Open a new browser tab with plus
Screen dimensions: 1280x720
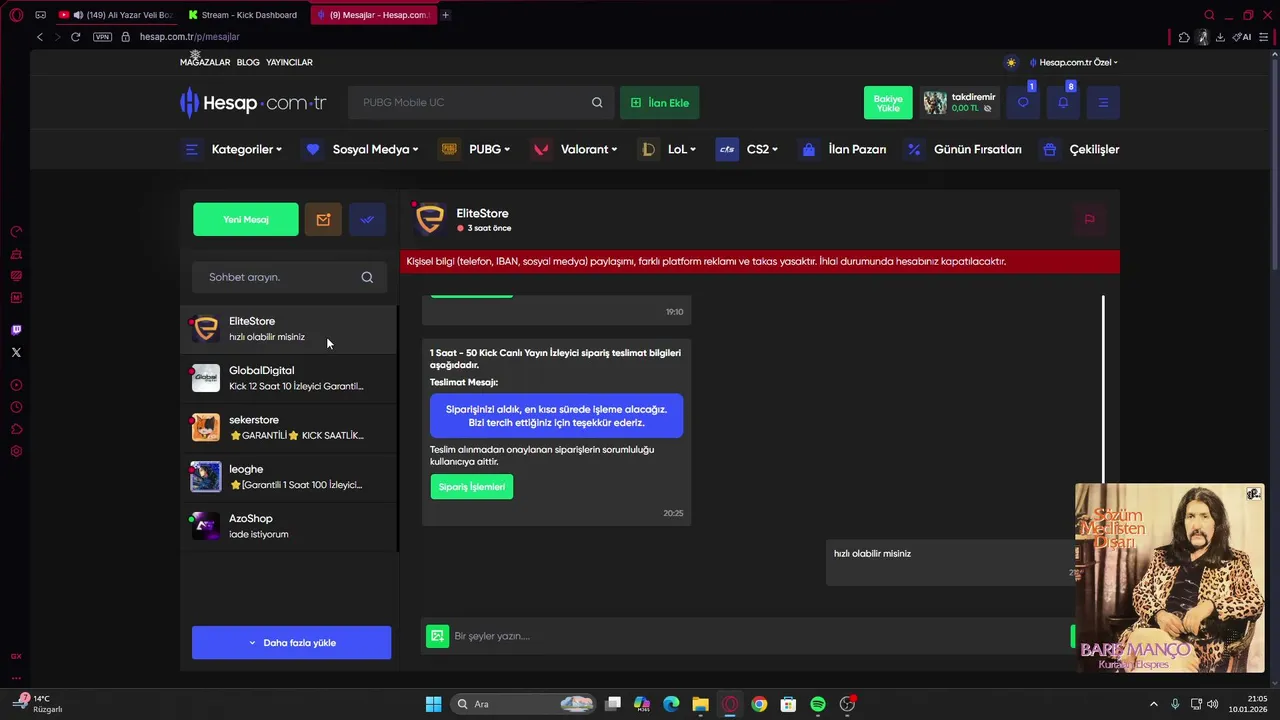[445, 15]
